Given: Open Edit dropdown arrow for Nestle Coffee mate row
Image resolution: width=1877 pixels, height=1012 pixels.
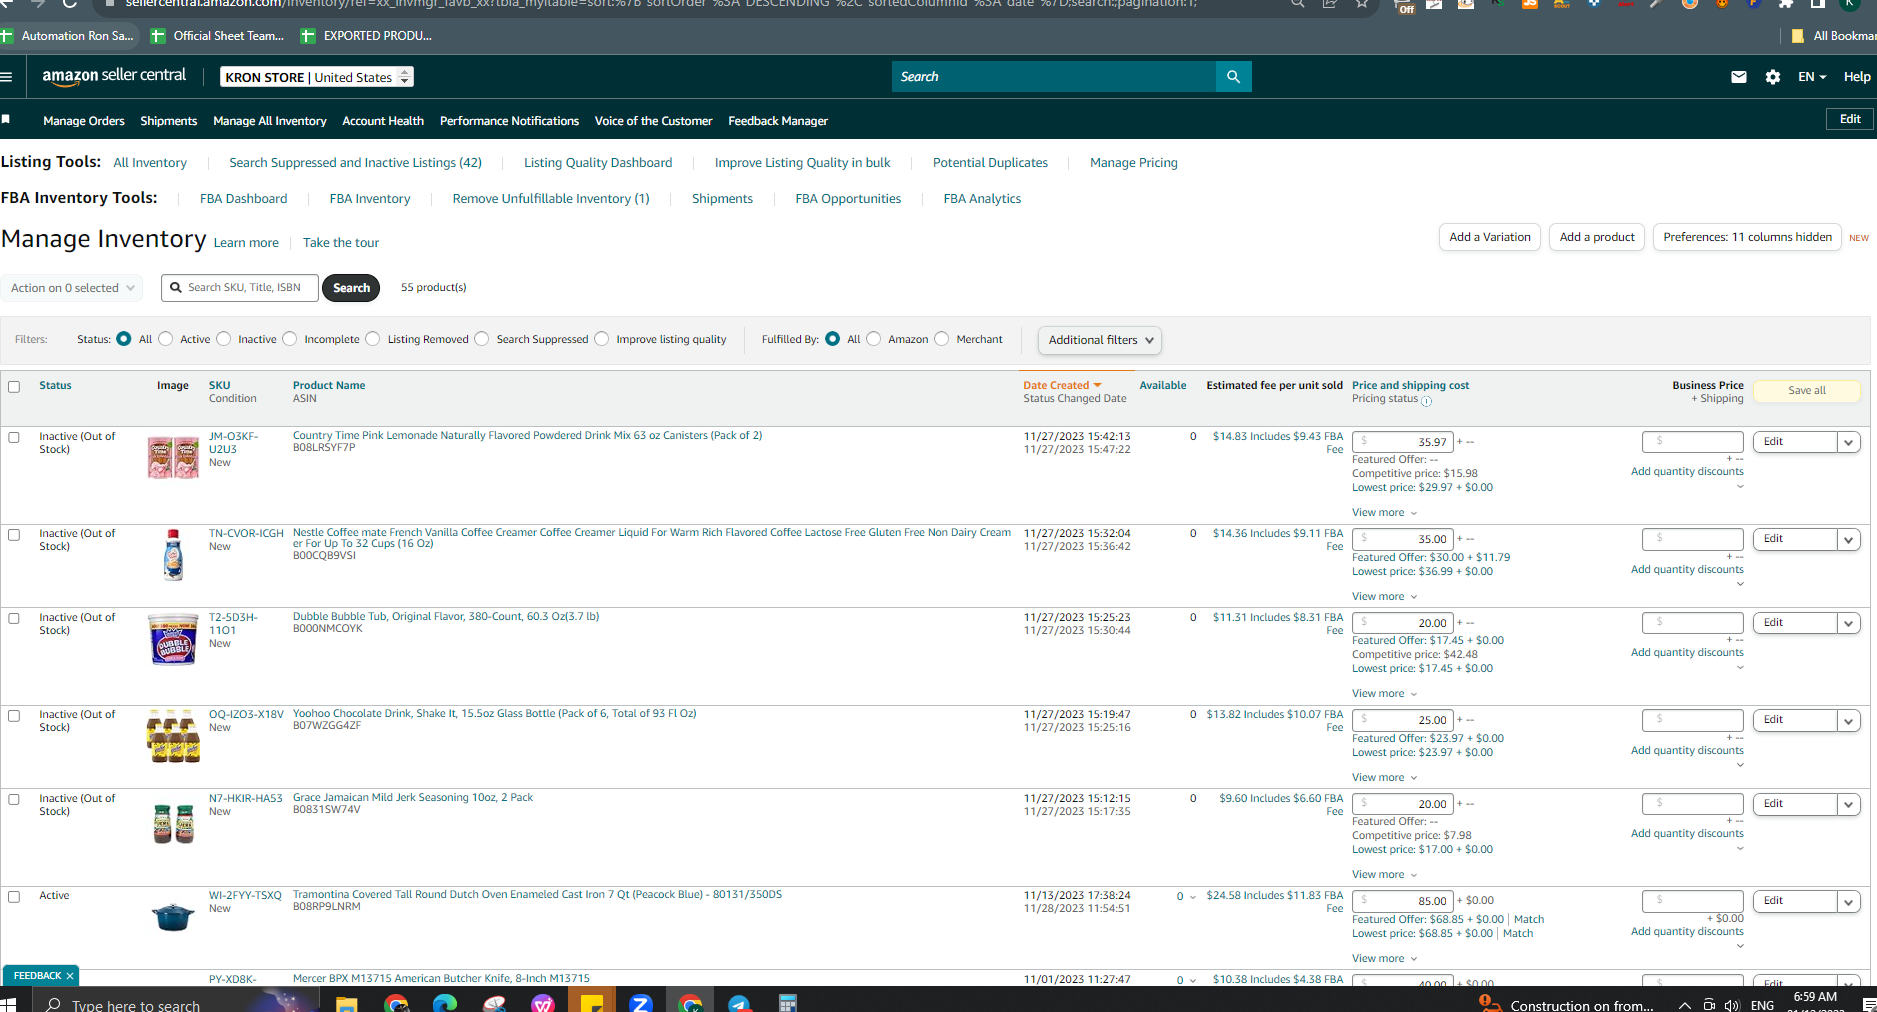Looking at the screenshot, I should [x=1848, y=539].
